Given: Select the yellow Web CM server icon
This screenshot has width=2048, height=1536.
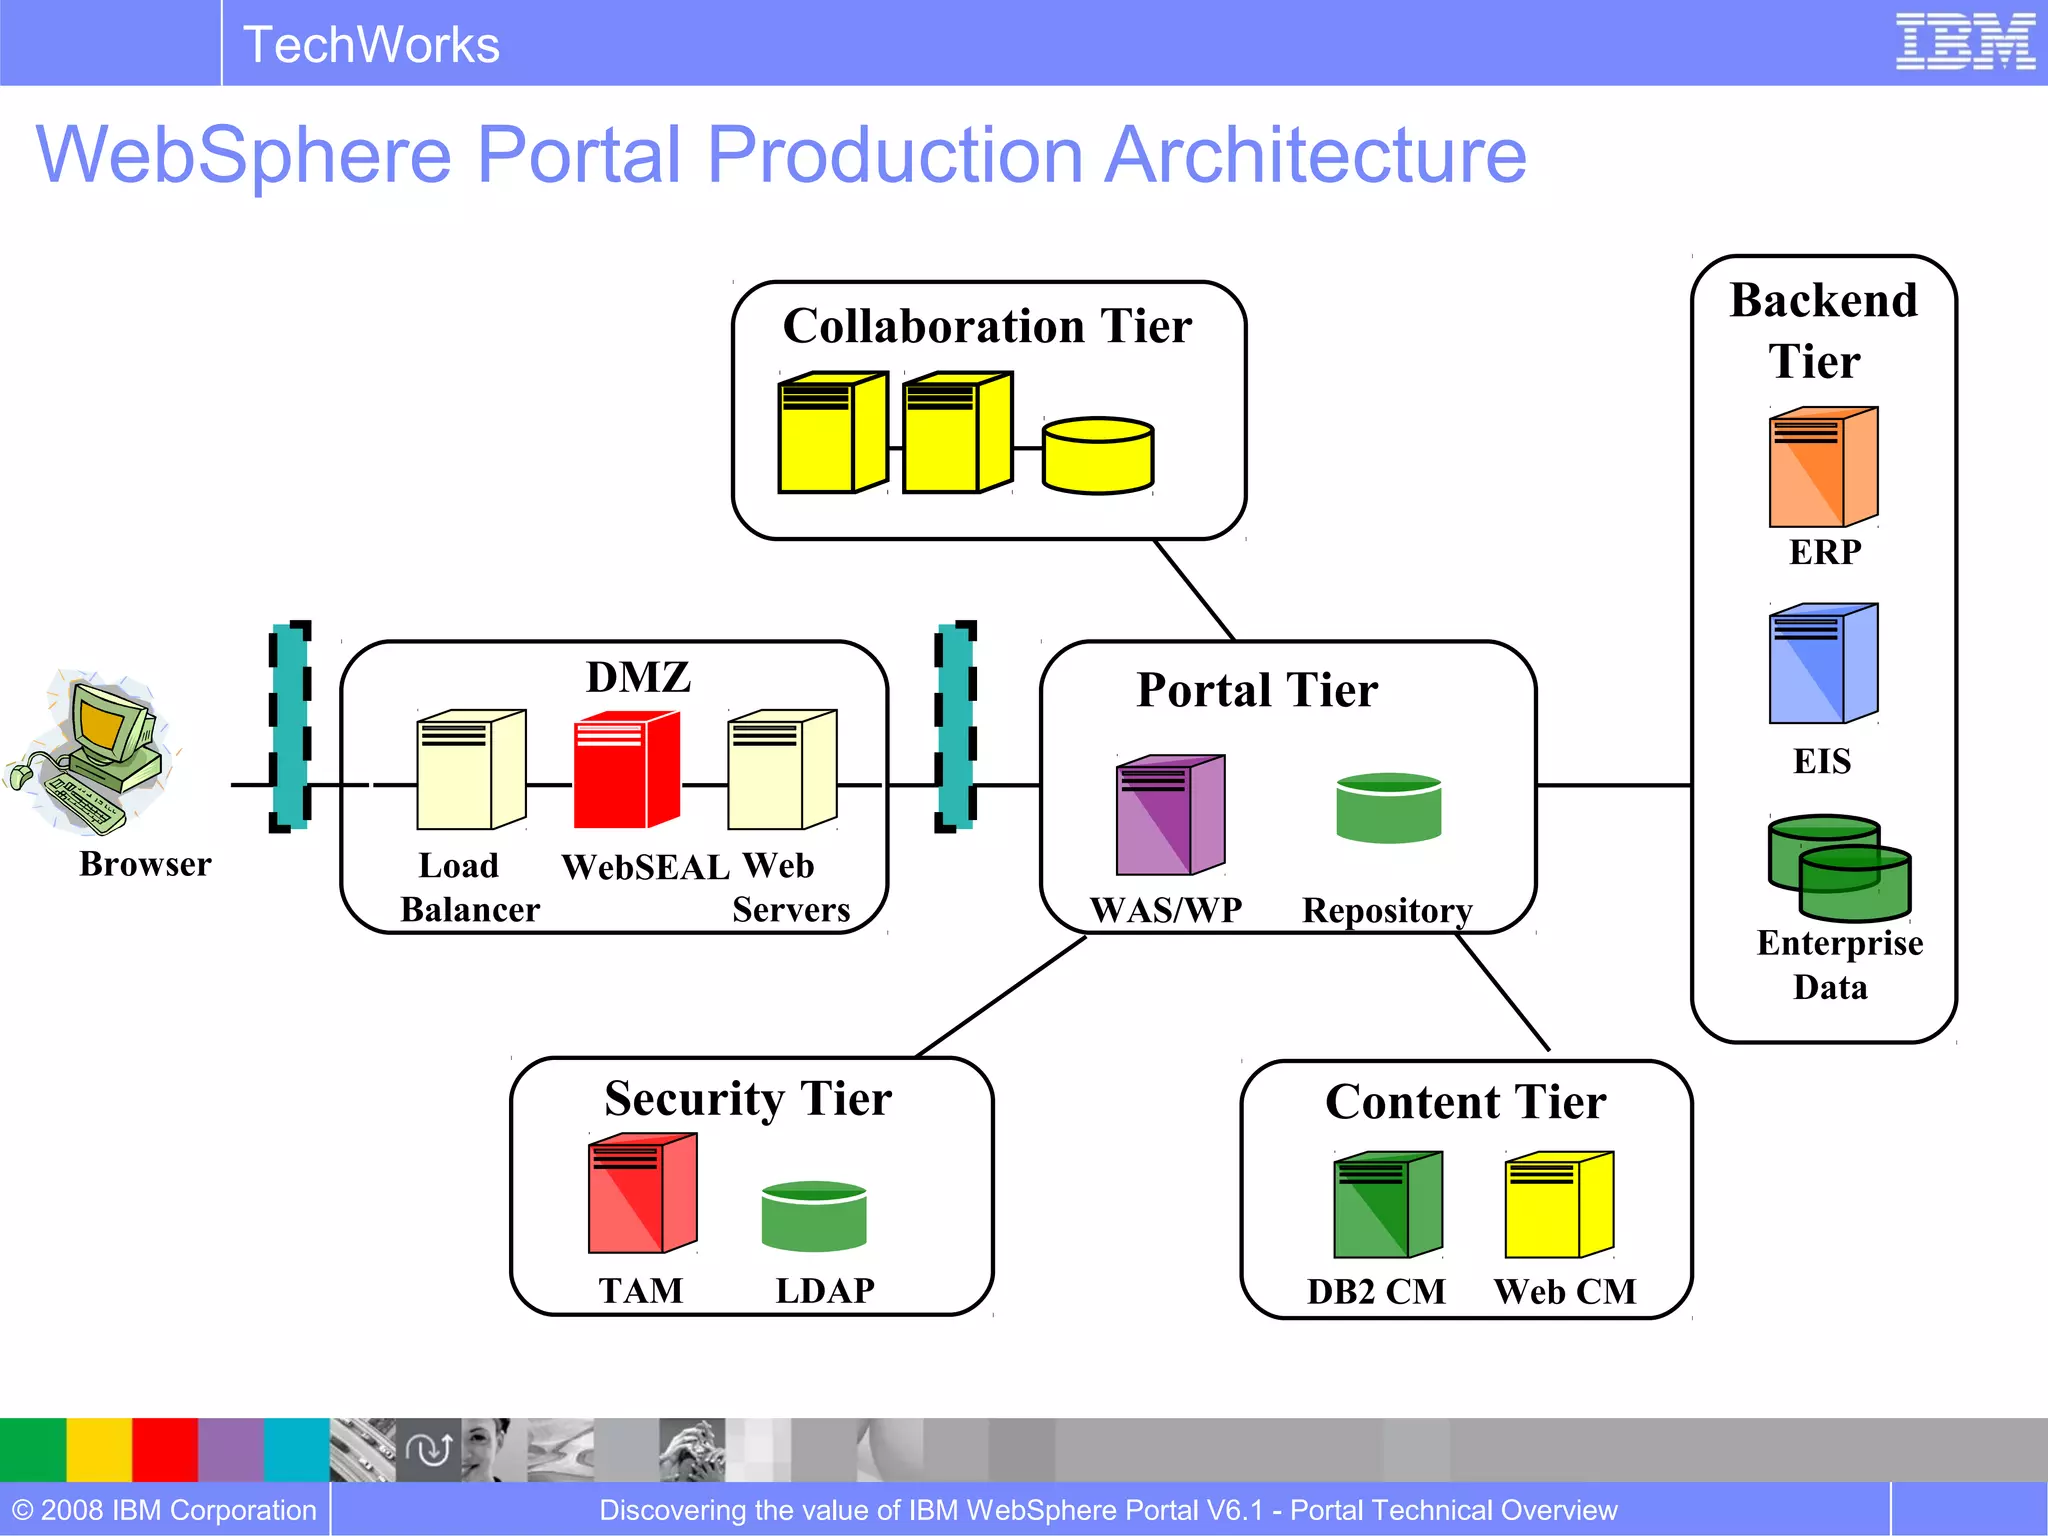Looking at the screenshot, I should 1558,1205.
